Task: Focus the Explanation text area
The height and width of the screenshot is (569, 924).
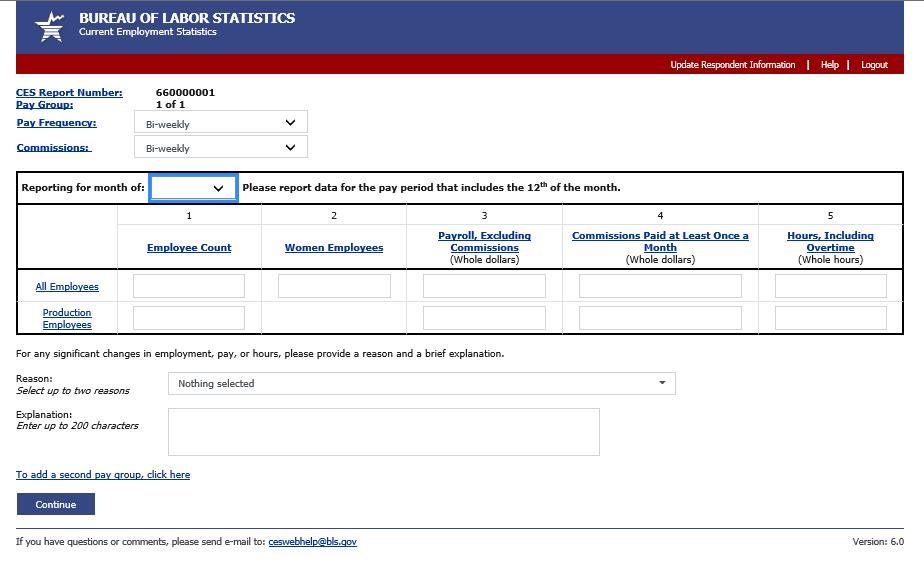Action: point(383,432)
